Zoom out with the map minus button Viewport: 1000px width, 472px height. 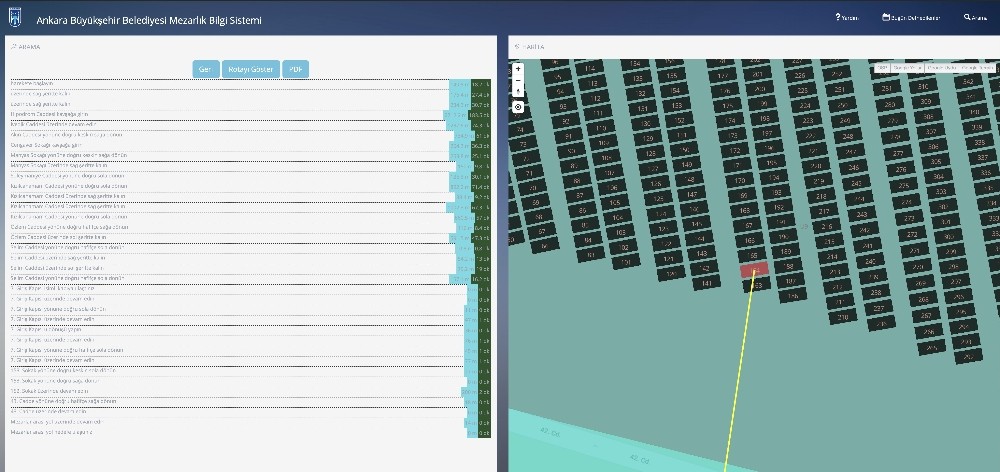point(518,80)
